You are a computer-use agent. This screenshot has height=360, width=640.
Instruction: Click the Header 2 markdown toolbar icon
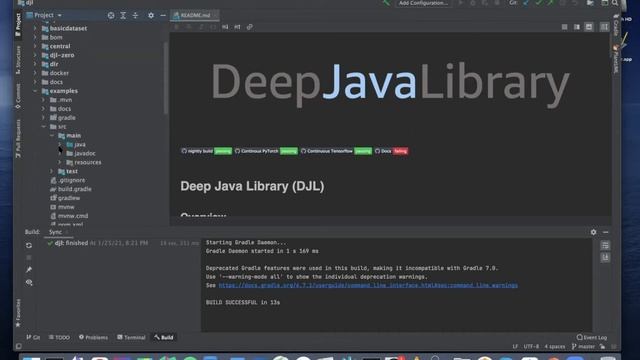point(238,27)
